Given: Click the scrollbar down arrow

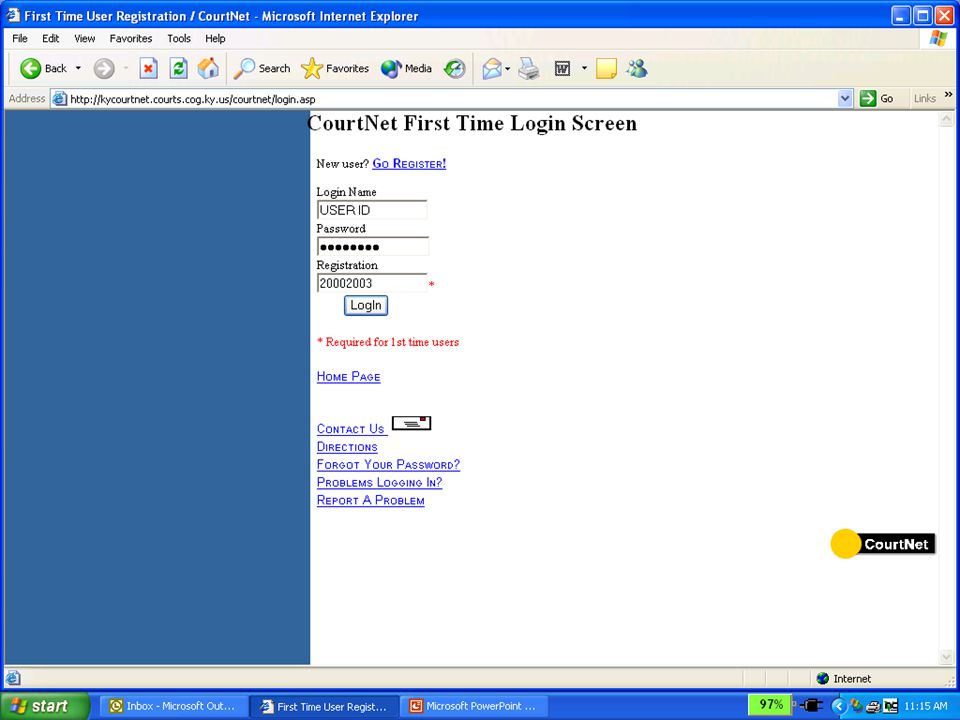Looking at the screenshot, I should pos(946,657).
